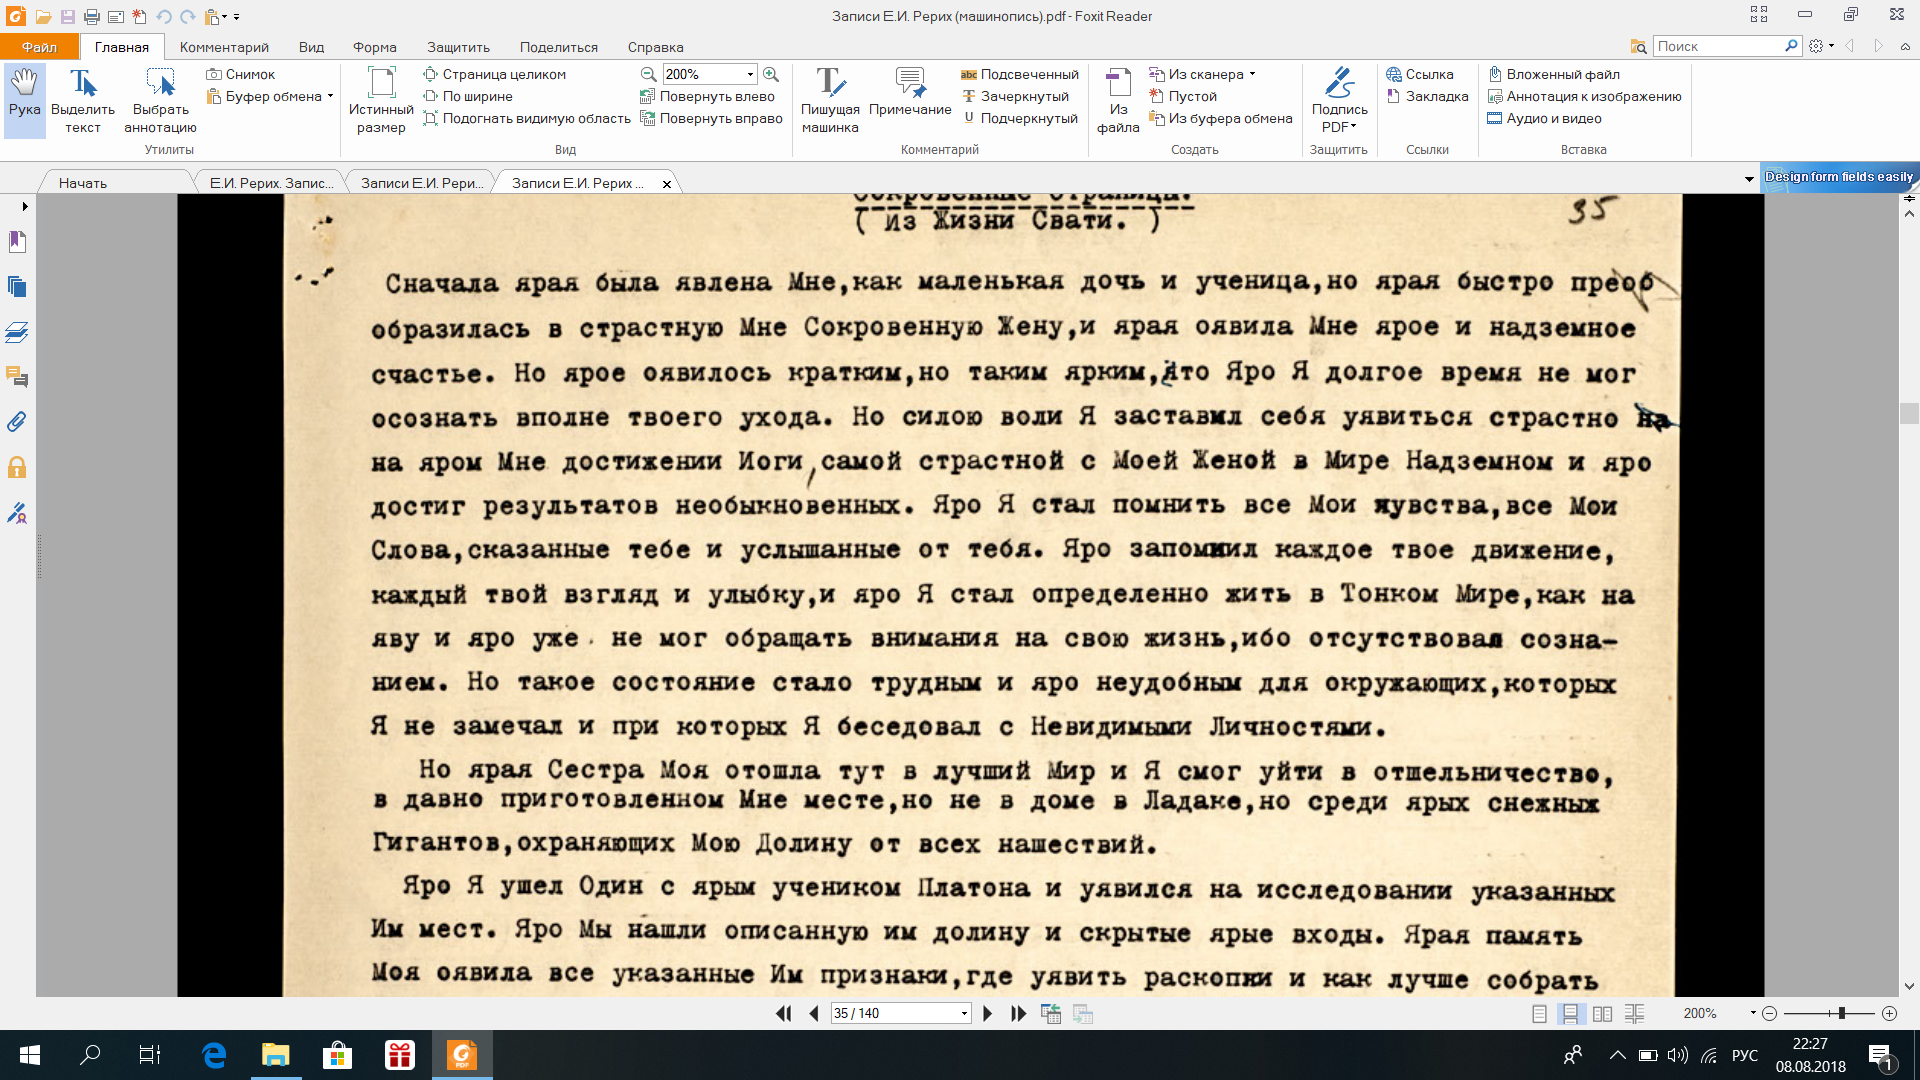Open the bookmarks panel in left sidebar
The image size is (1920, 1080).
[17, 242]
